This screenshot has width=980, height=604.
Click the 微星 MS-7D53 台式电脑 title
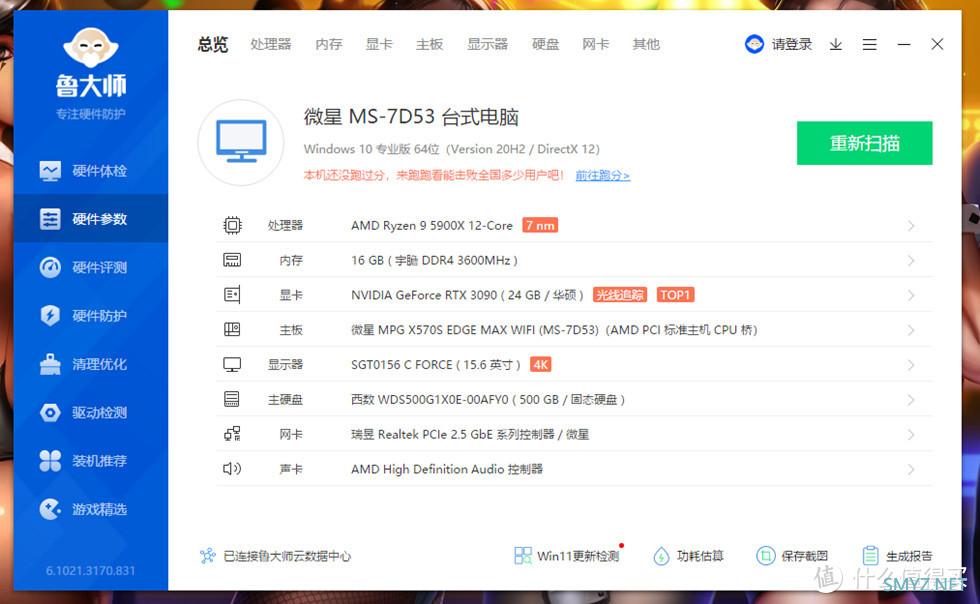411,117
